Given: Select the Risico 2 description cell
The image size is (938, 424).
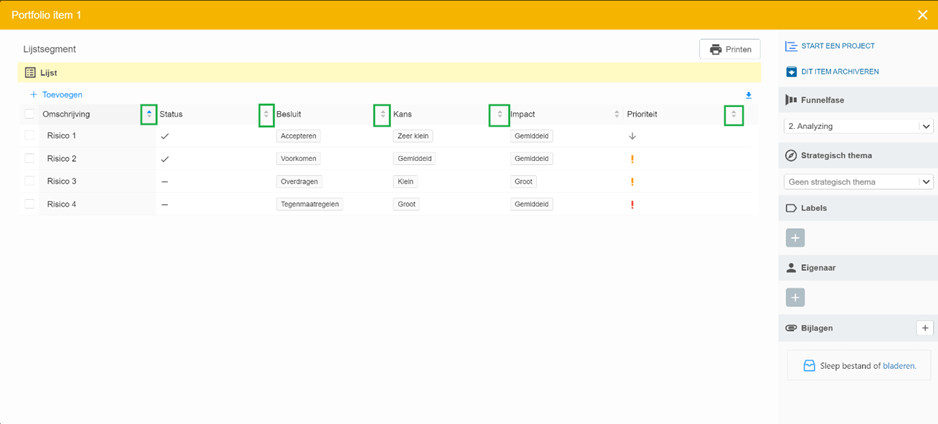Looking at the screenshot, I should (x=98, y=159).
